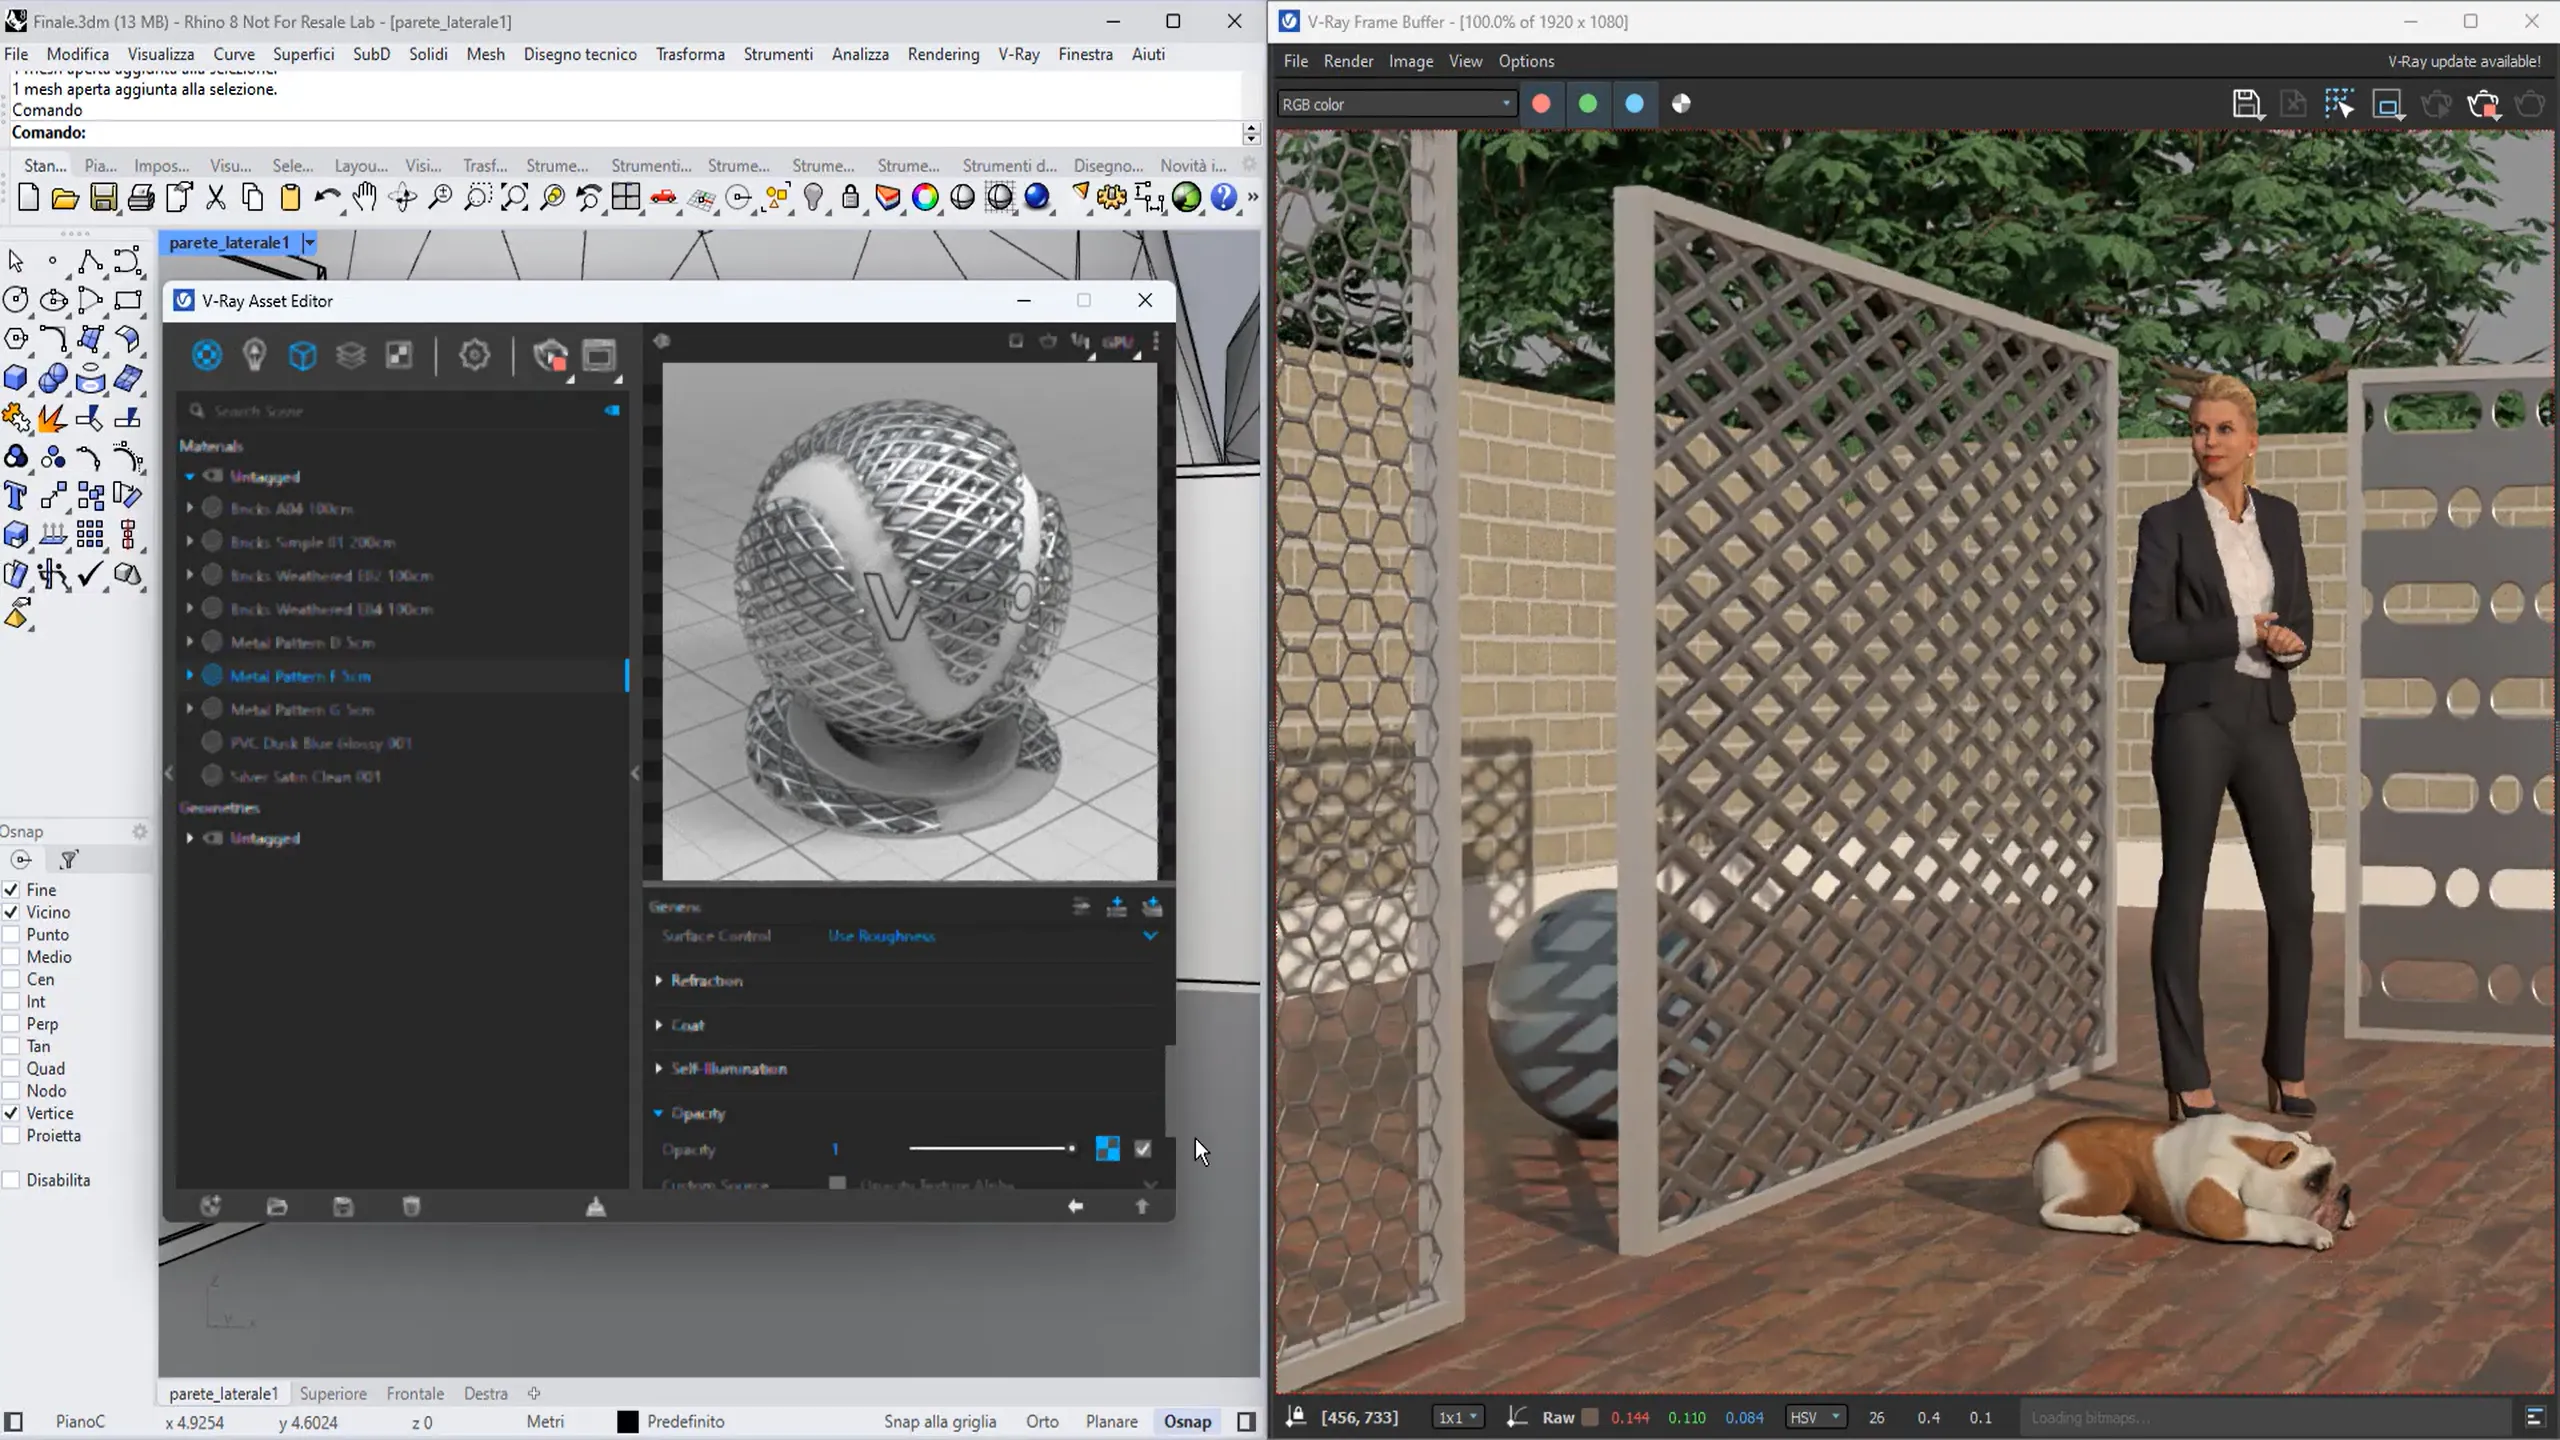Click the delete trash icon in Asset Editor

(411, 1207)
